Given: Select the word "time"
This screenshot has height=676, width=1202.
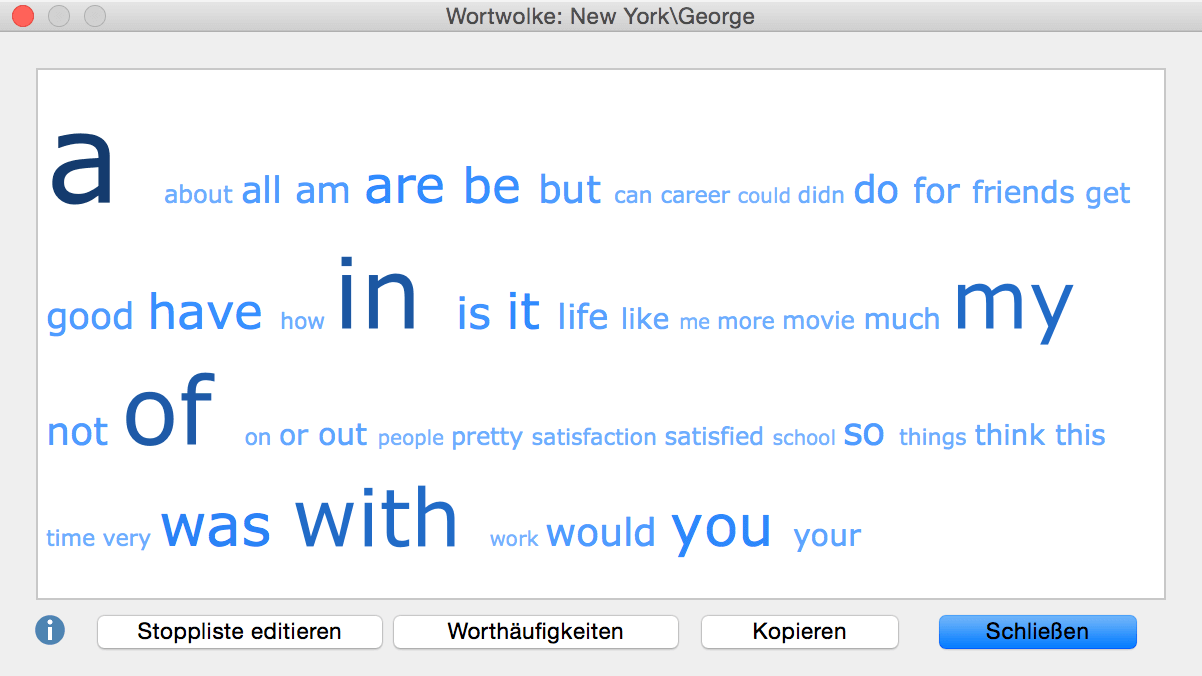Looking at the screenshot, I should pos(70,538).
